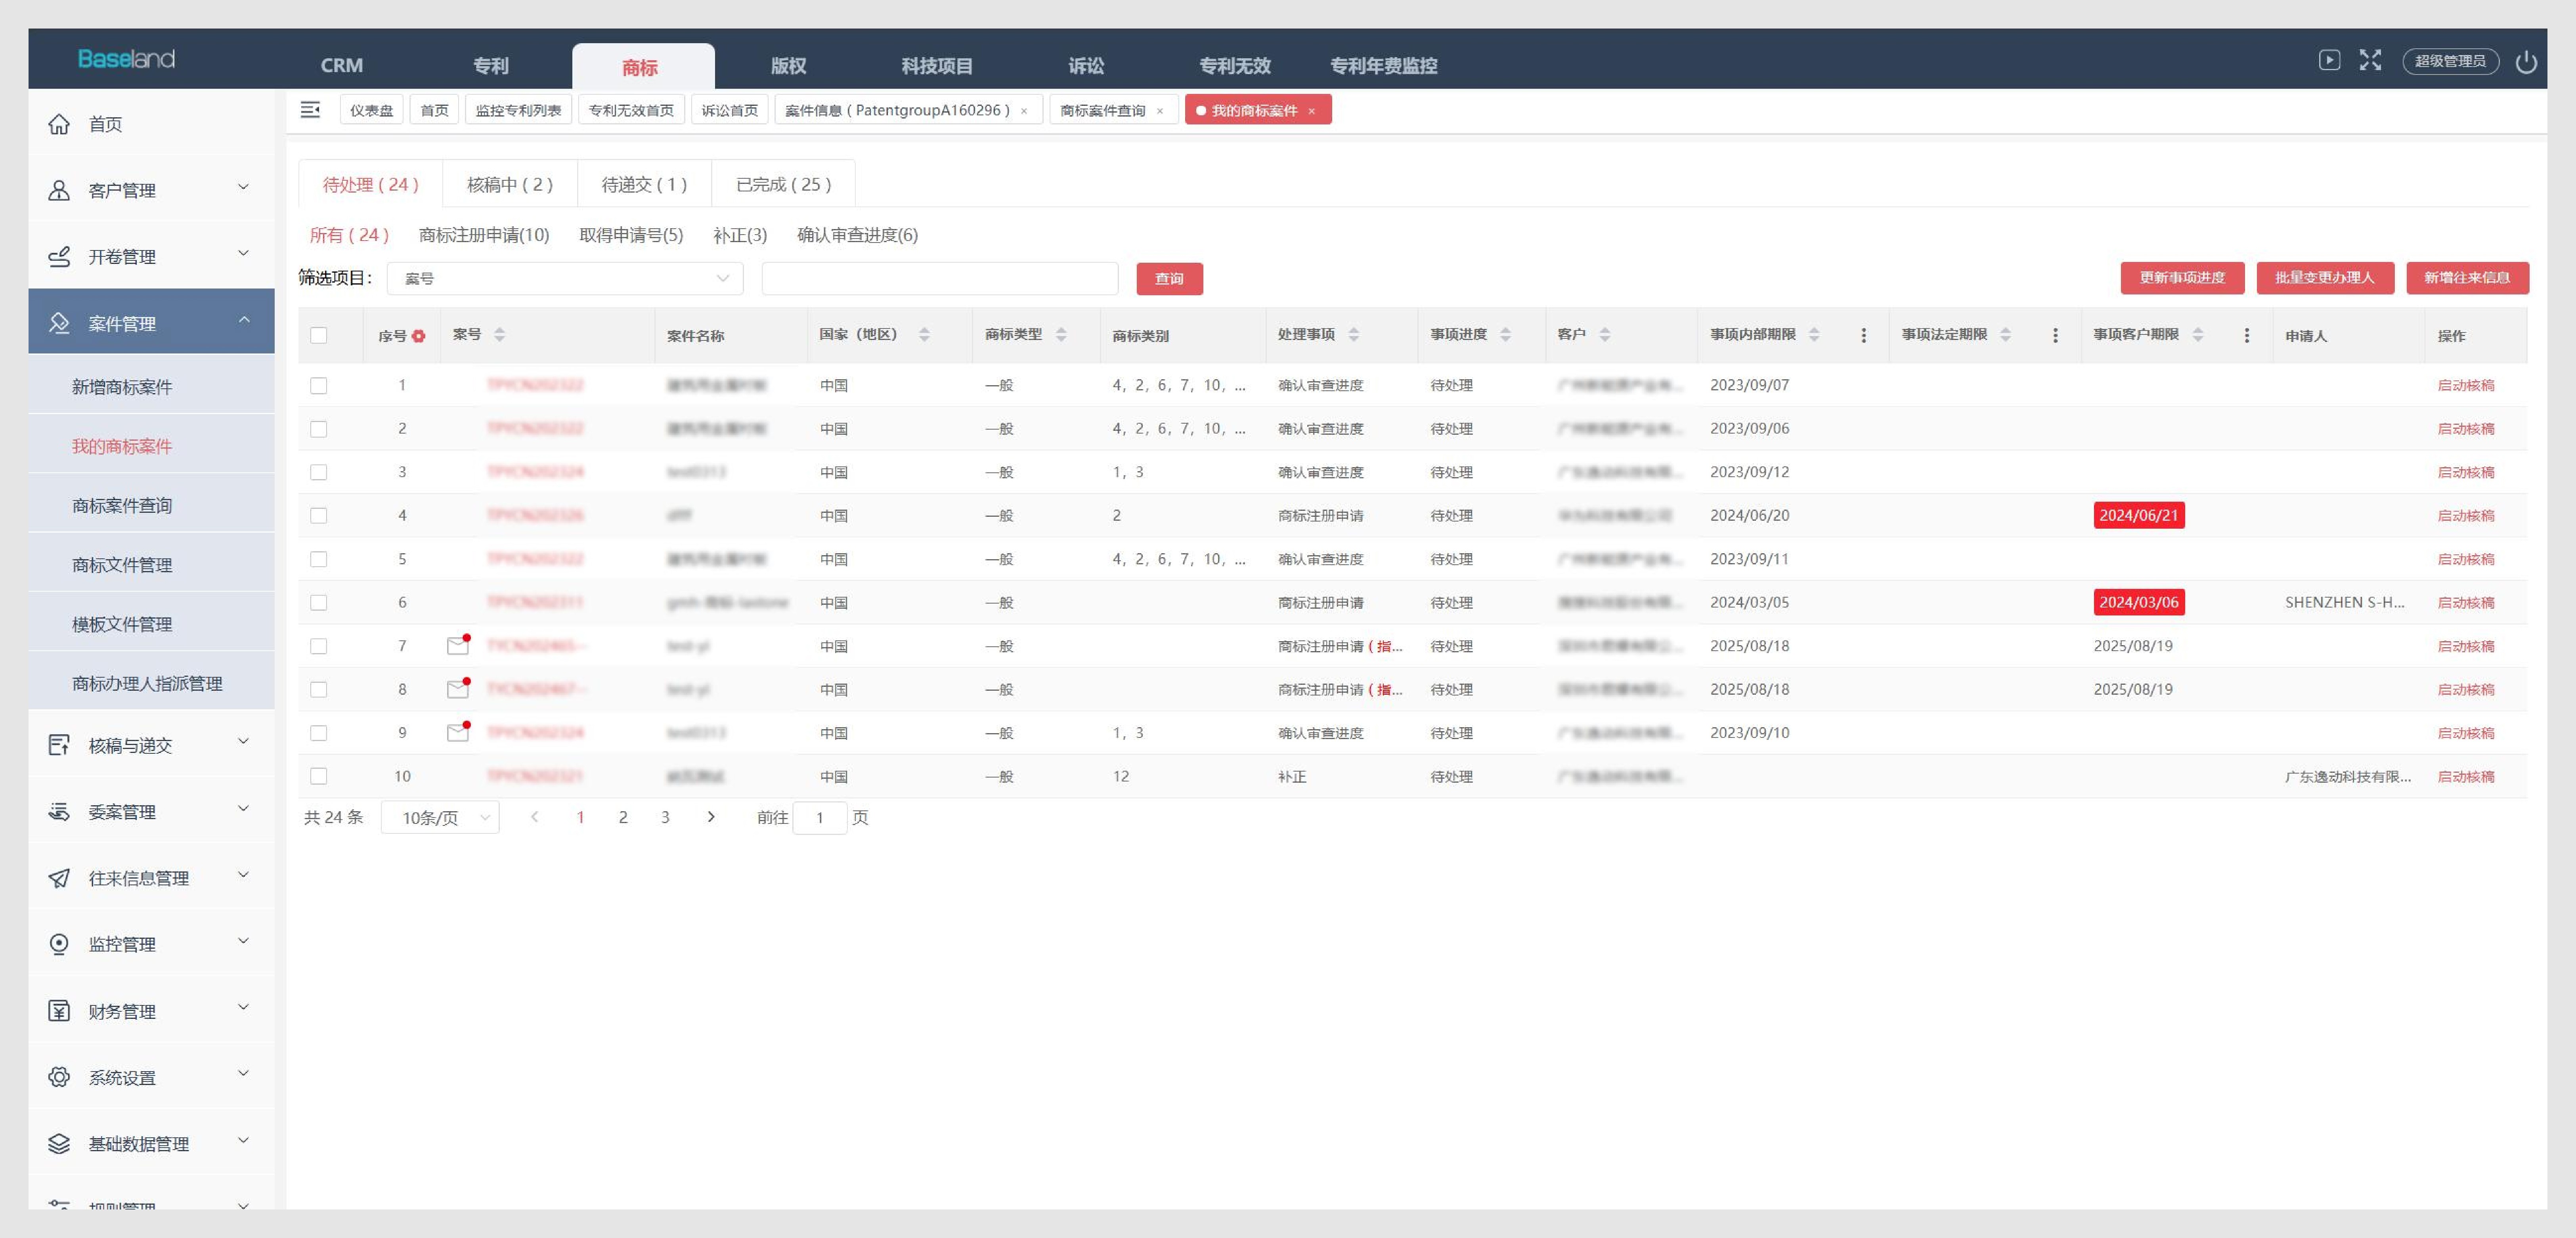Click the next page arrow
Image resolution: width=2576 pixels, height=1238 pixels.
pyautogui.click(x=711, y=817)
